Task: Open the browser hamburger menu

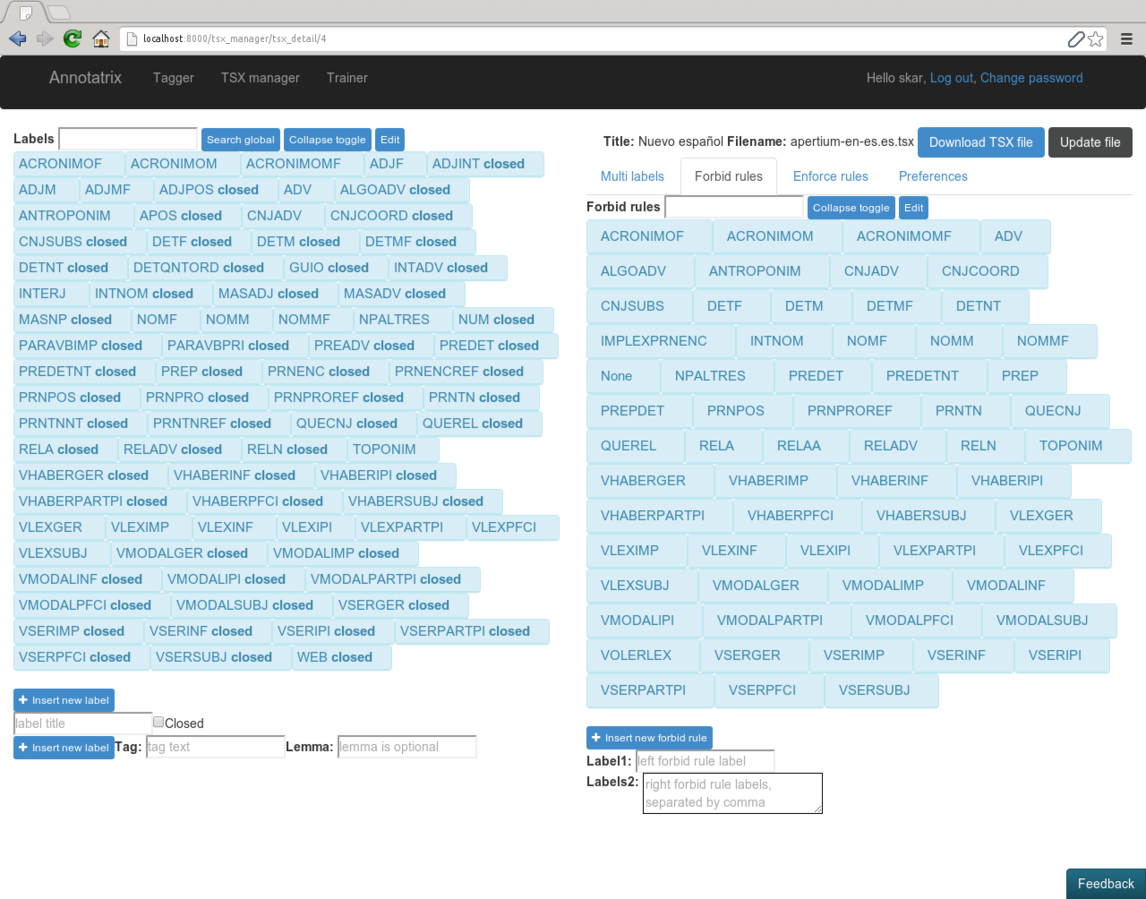Action: click(1127, 39)
